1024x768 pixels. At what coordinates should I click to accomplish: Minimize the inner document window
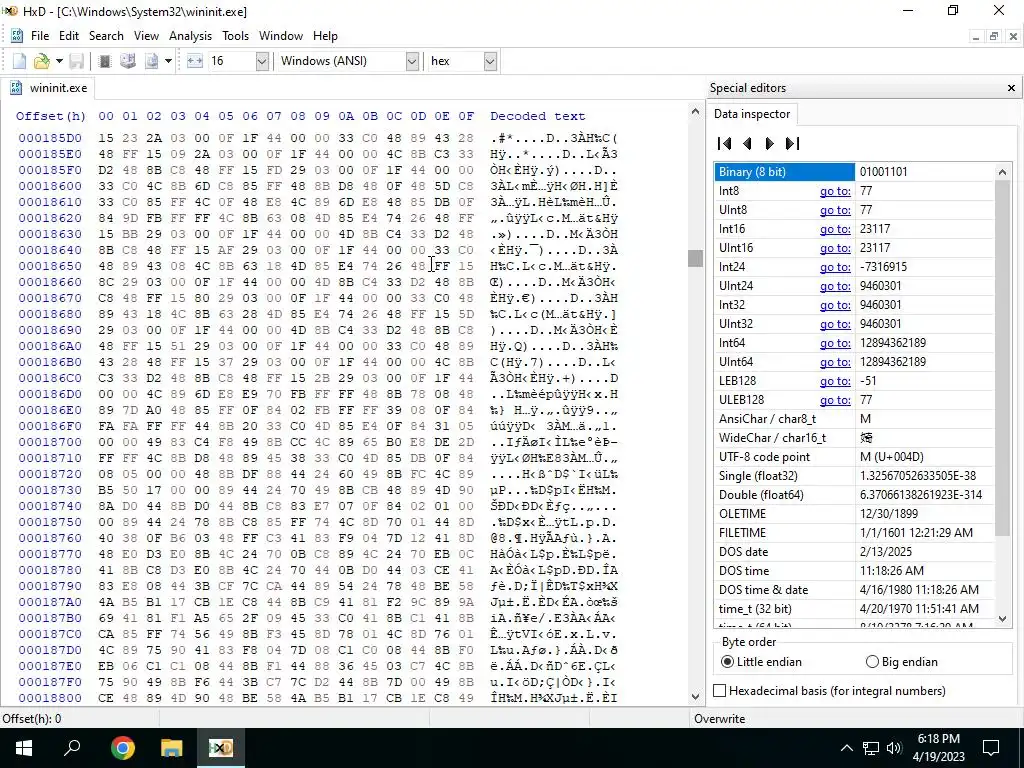point(976,37)
